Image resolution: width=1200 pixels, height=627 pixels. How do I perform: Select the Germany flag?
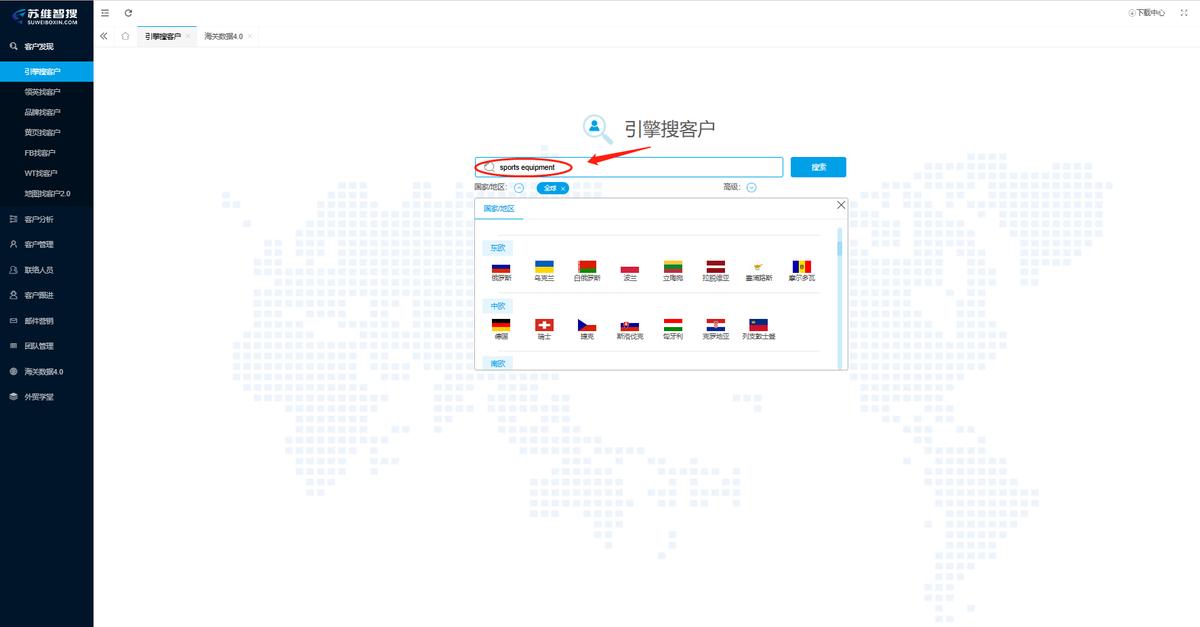[x=501, y=324]
